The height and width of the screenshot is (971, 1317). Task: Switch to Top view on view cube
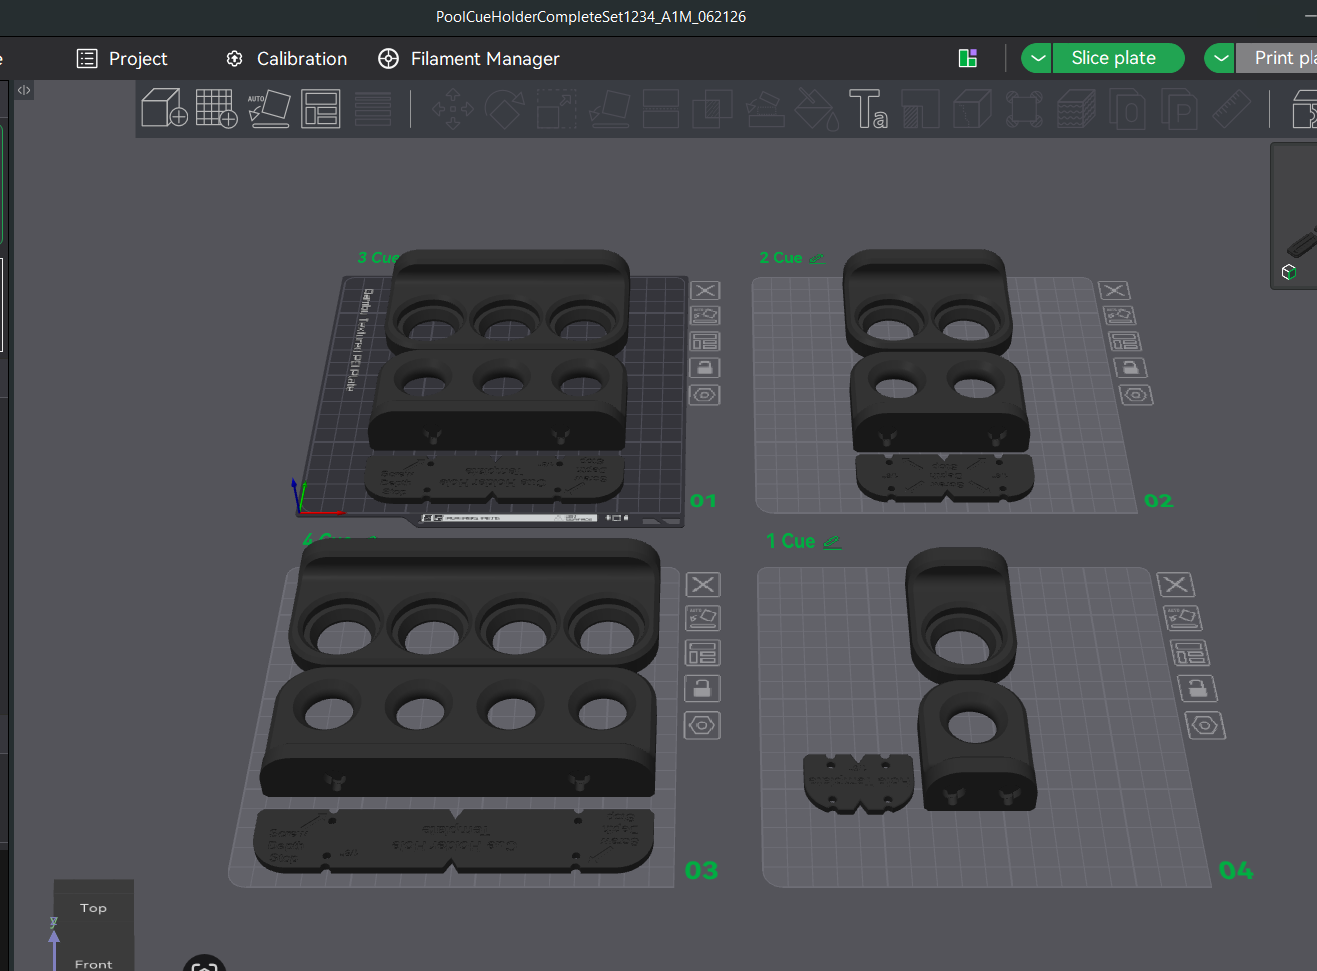coord(93,908)
